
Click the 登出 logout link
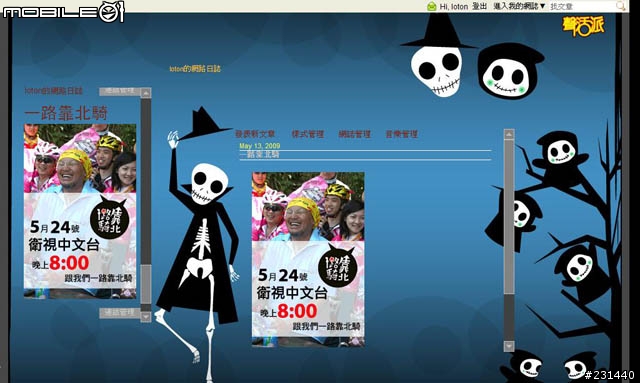480,6
